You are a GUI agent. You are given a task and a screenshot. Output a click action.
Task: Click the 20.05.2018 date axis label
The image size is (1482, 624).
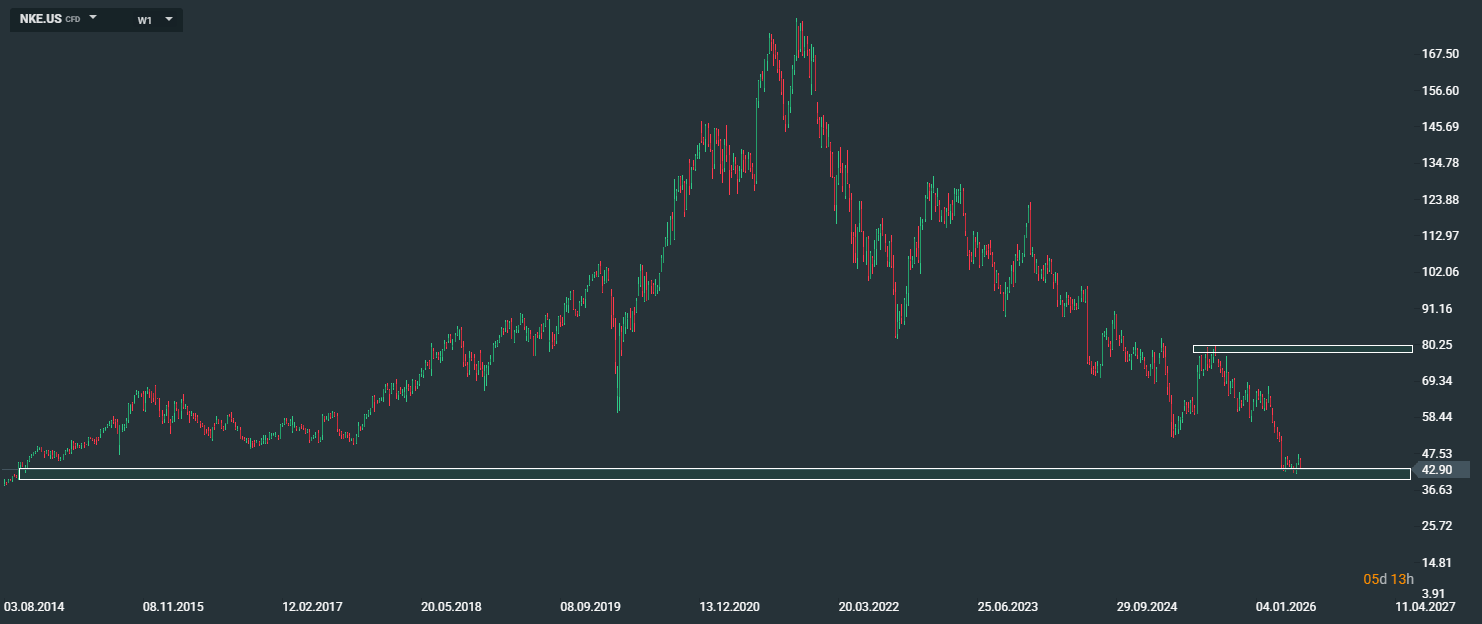pyautogui.click(x=452, y=607)
